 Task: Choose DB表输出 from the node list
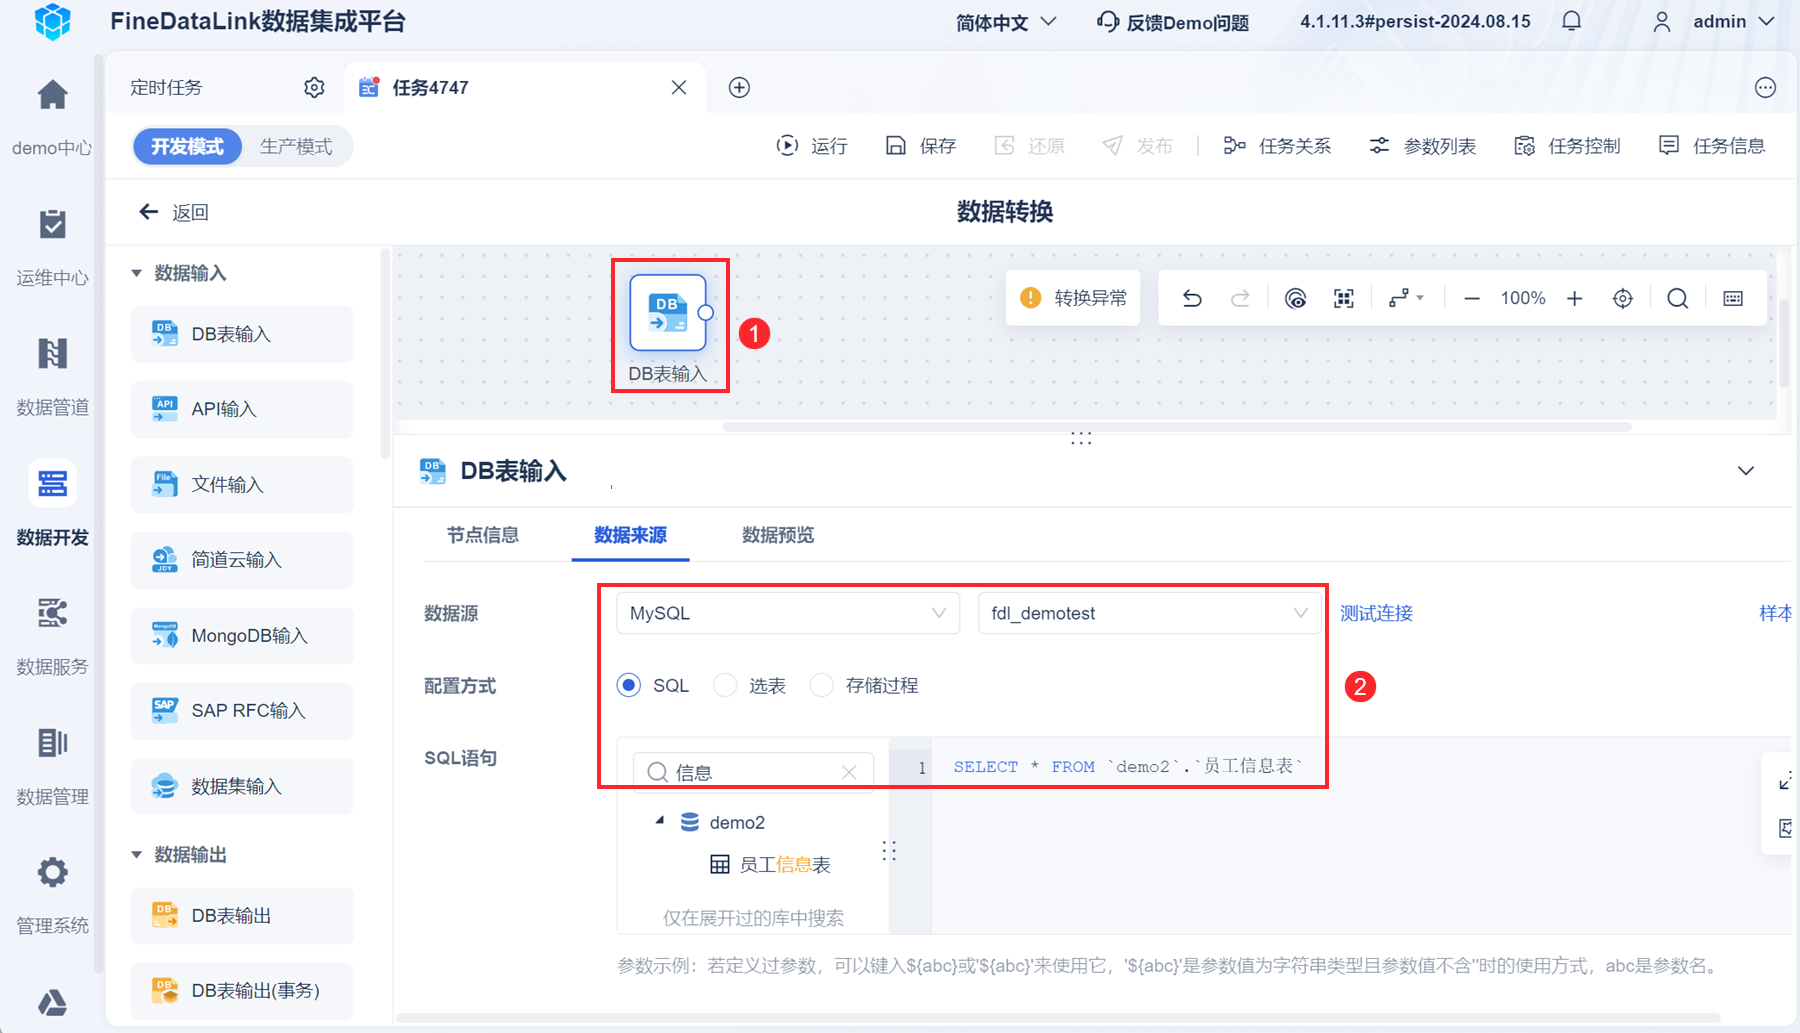point(242,916)
